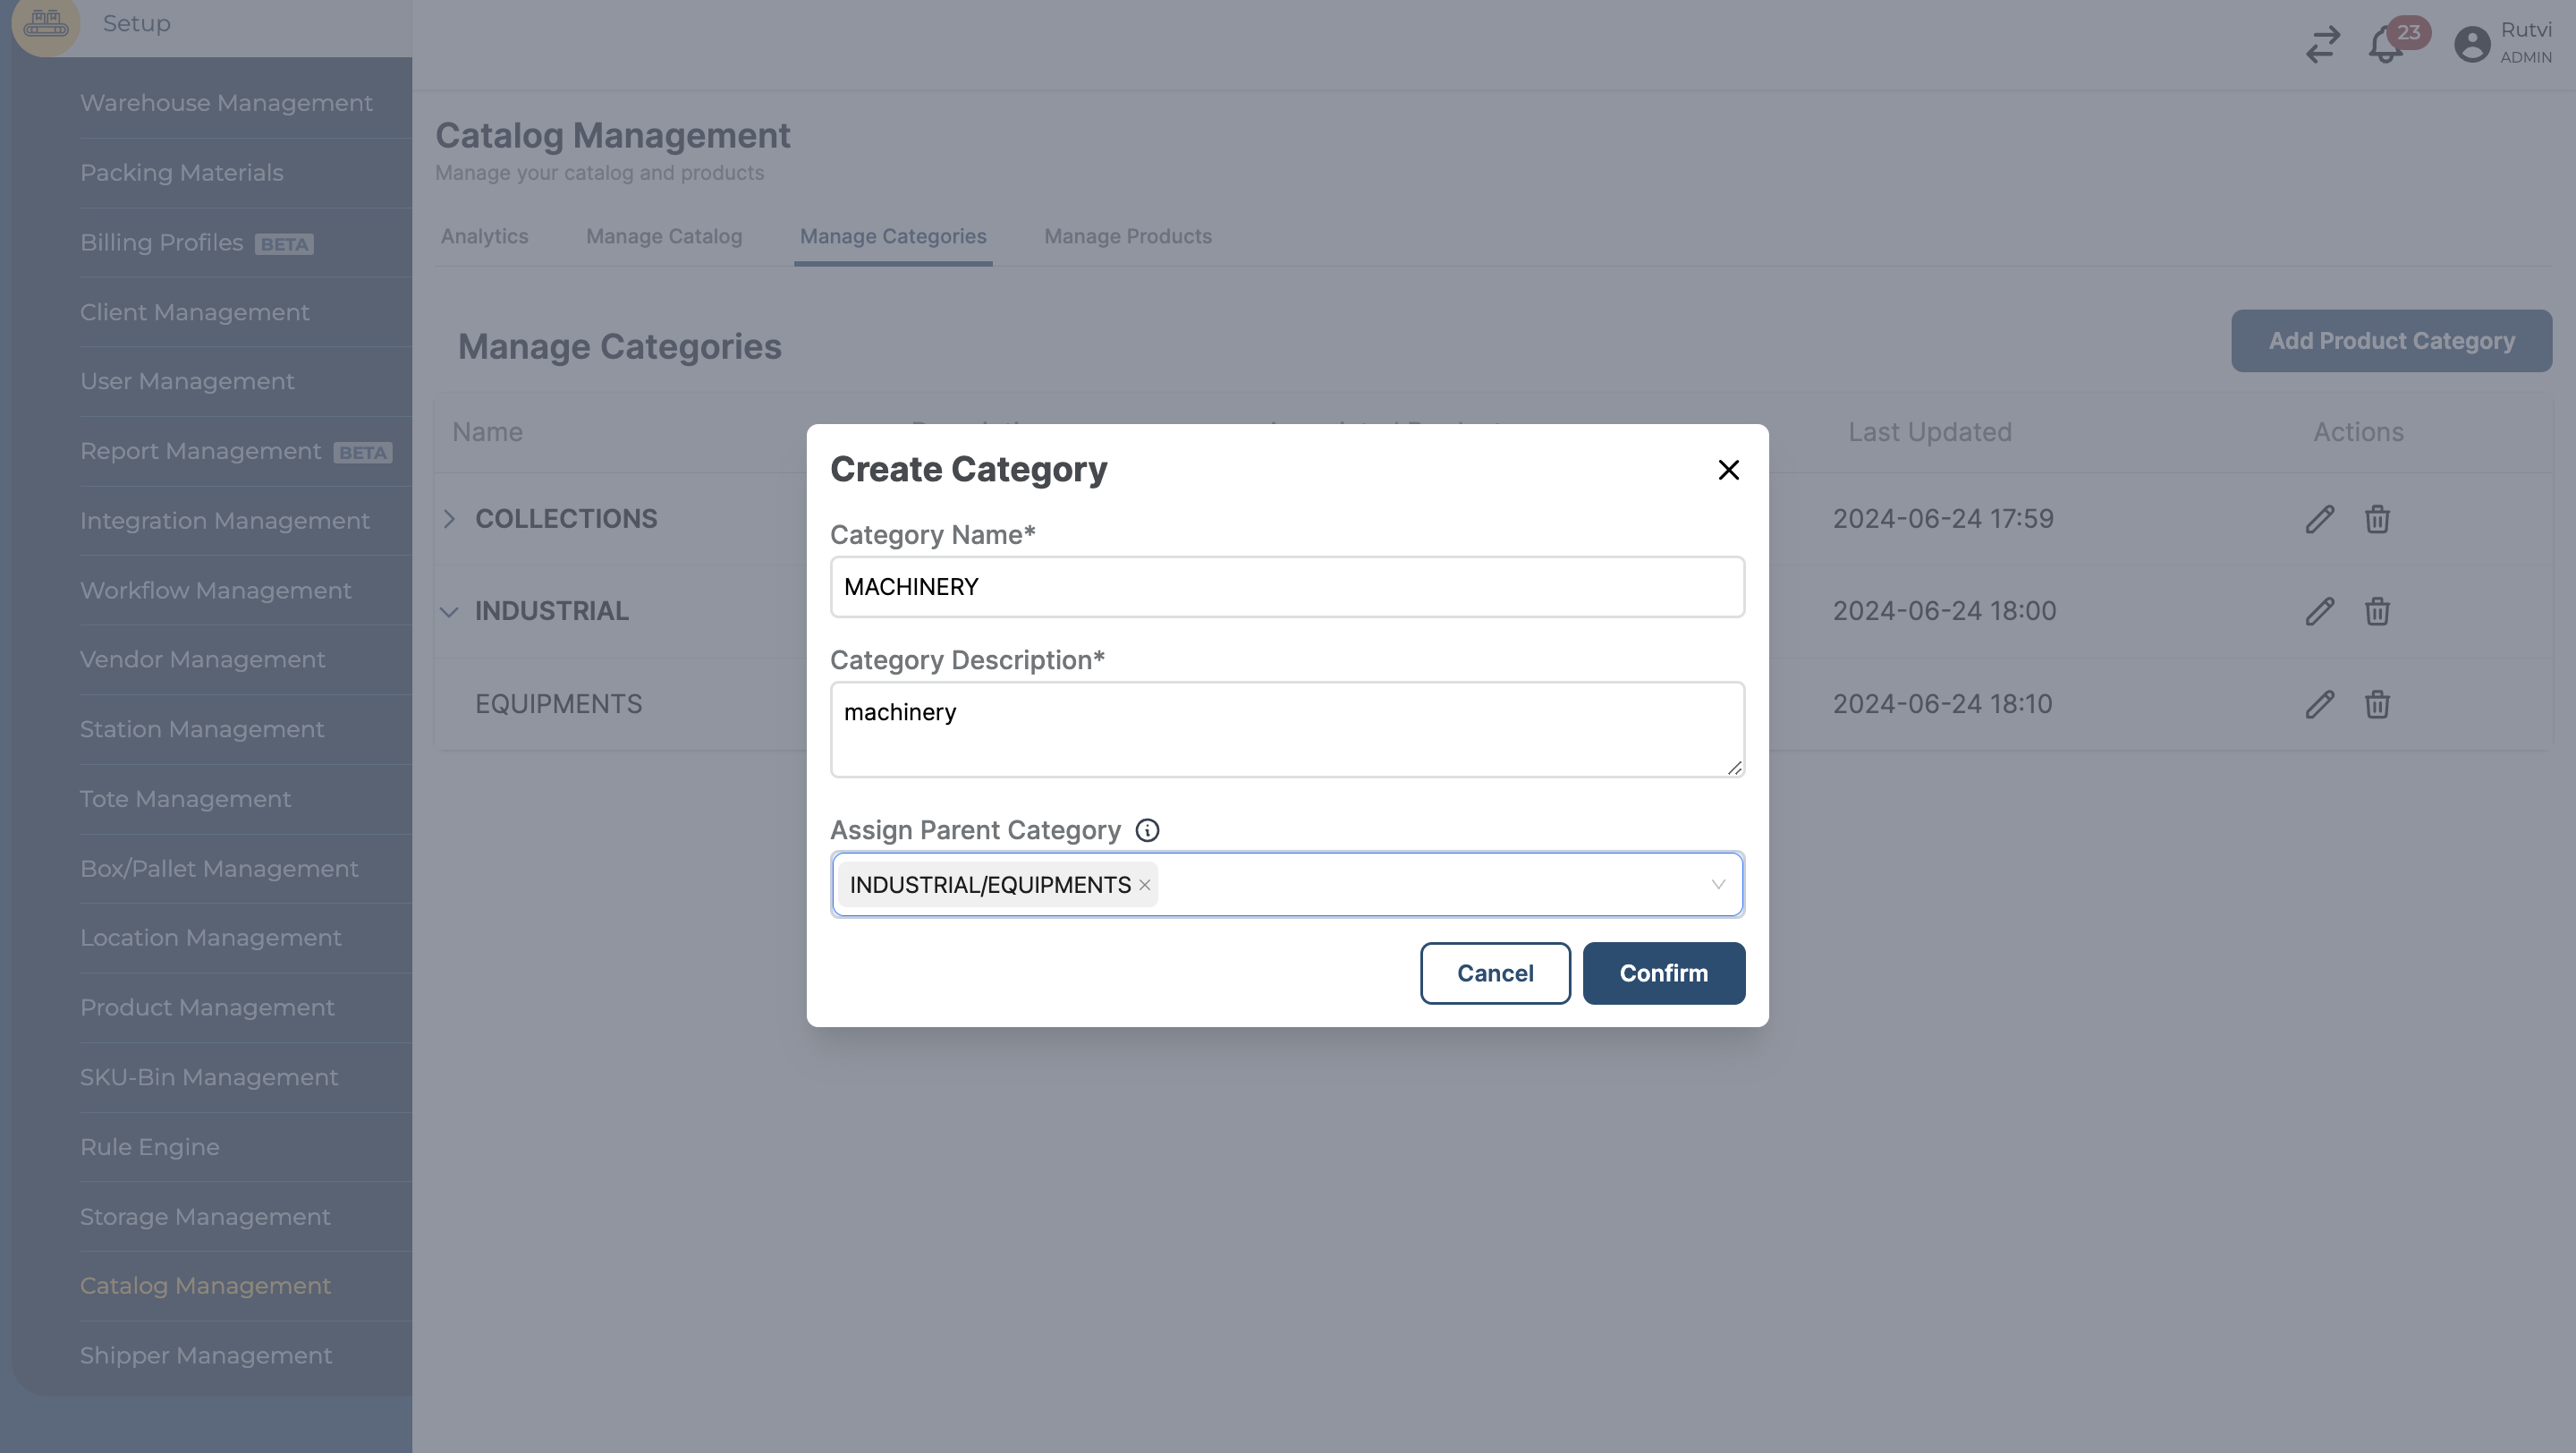Screen dimensions: 2576x1453
Task: Expand the COLLECTIONS category row
Action: (x=449, y=519)
